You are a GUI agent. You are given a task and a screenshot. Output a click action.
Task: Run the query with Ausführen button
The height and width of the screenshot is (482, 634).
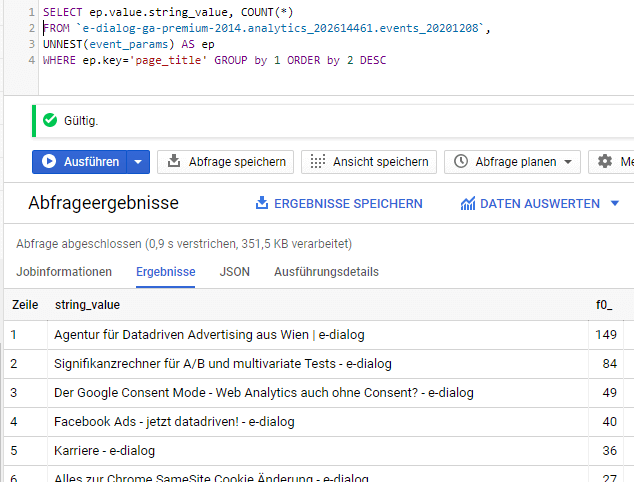coord(80,161)
